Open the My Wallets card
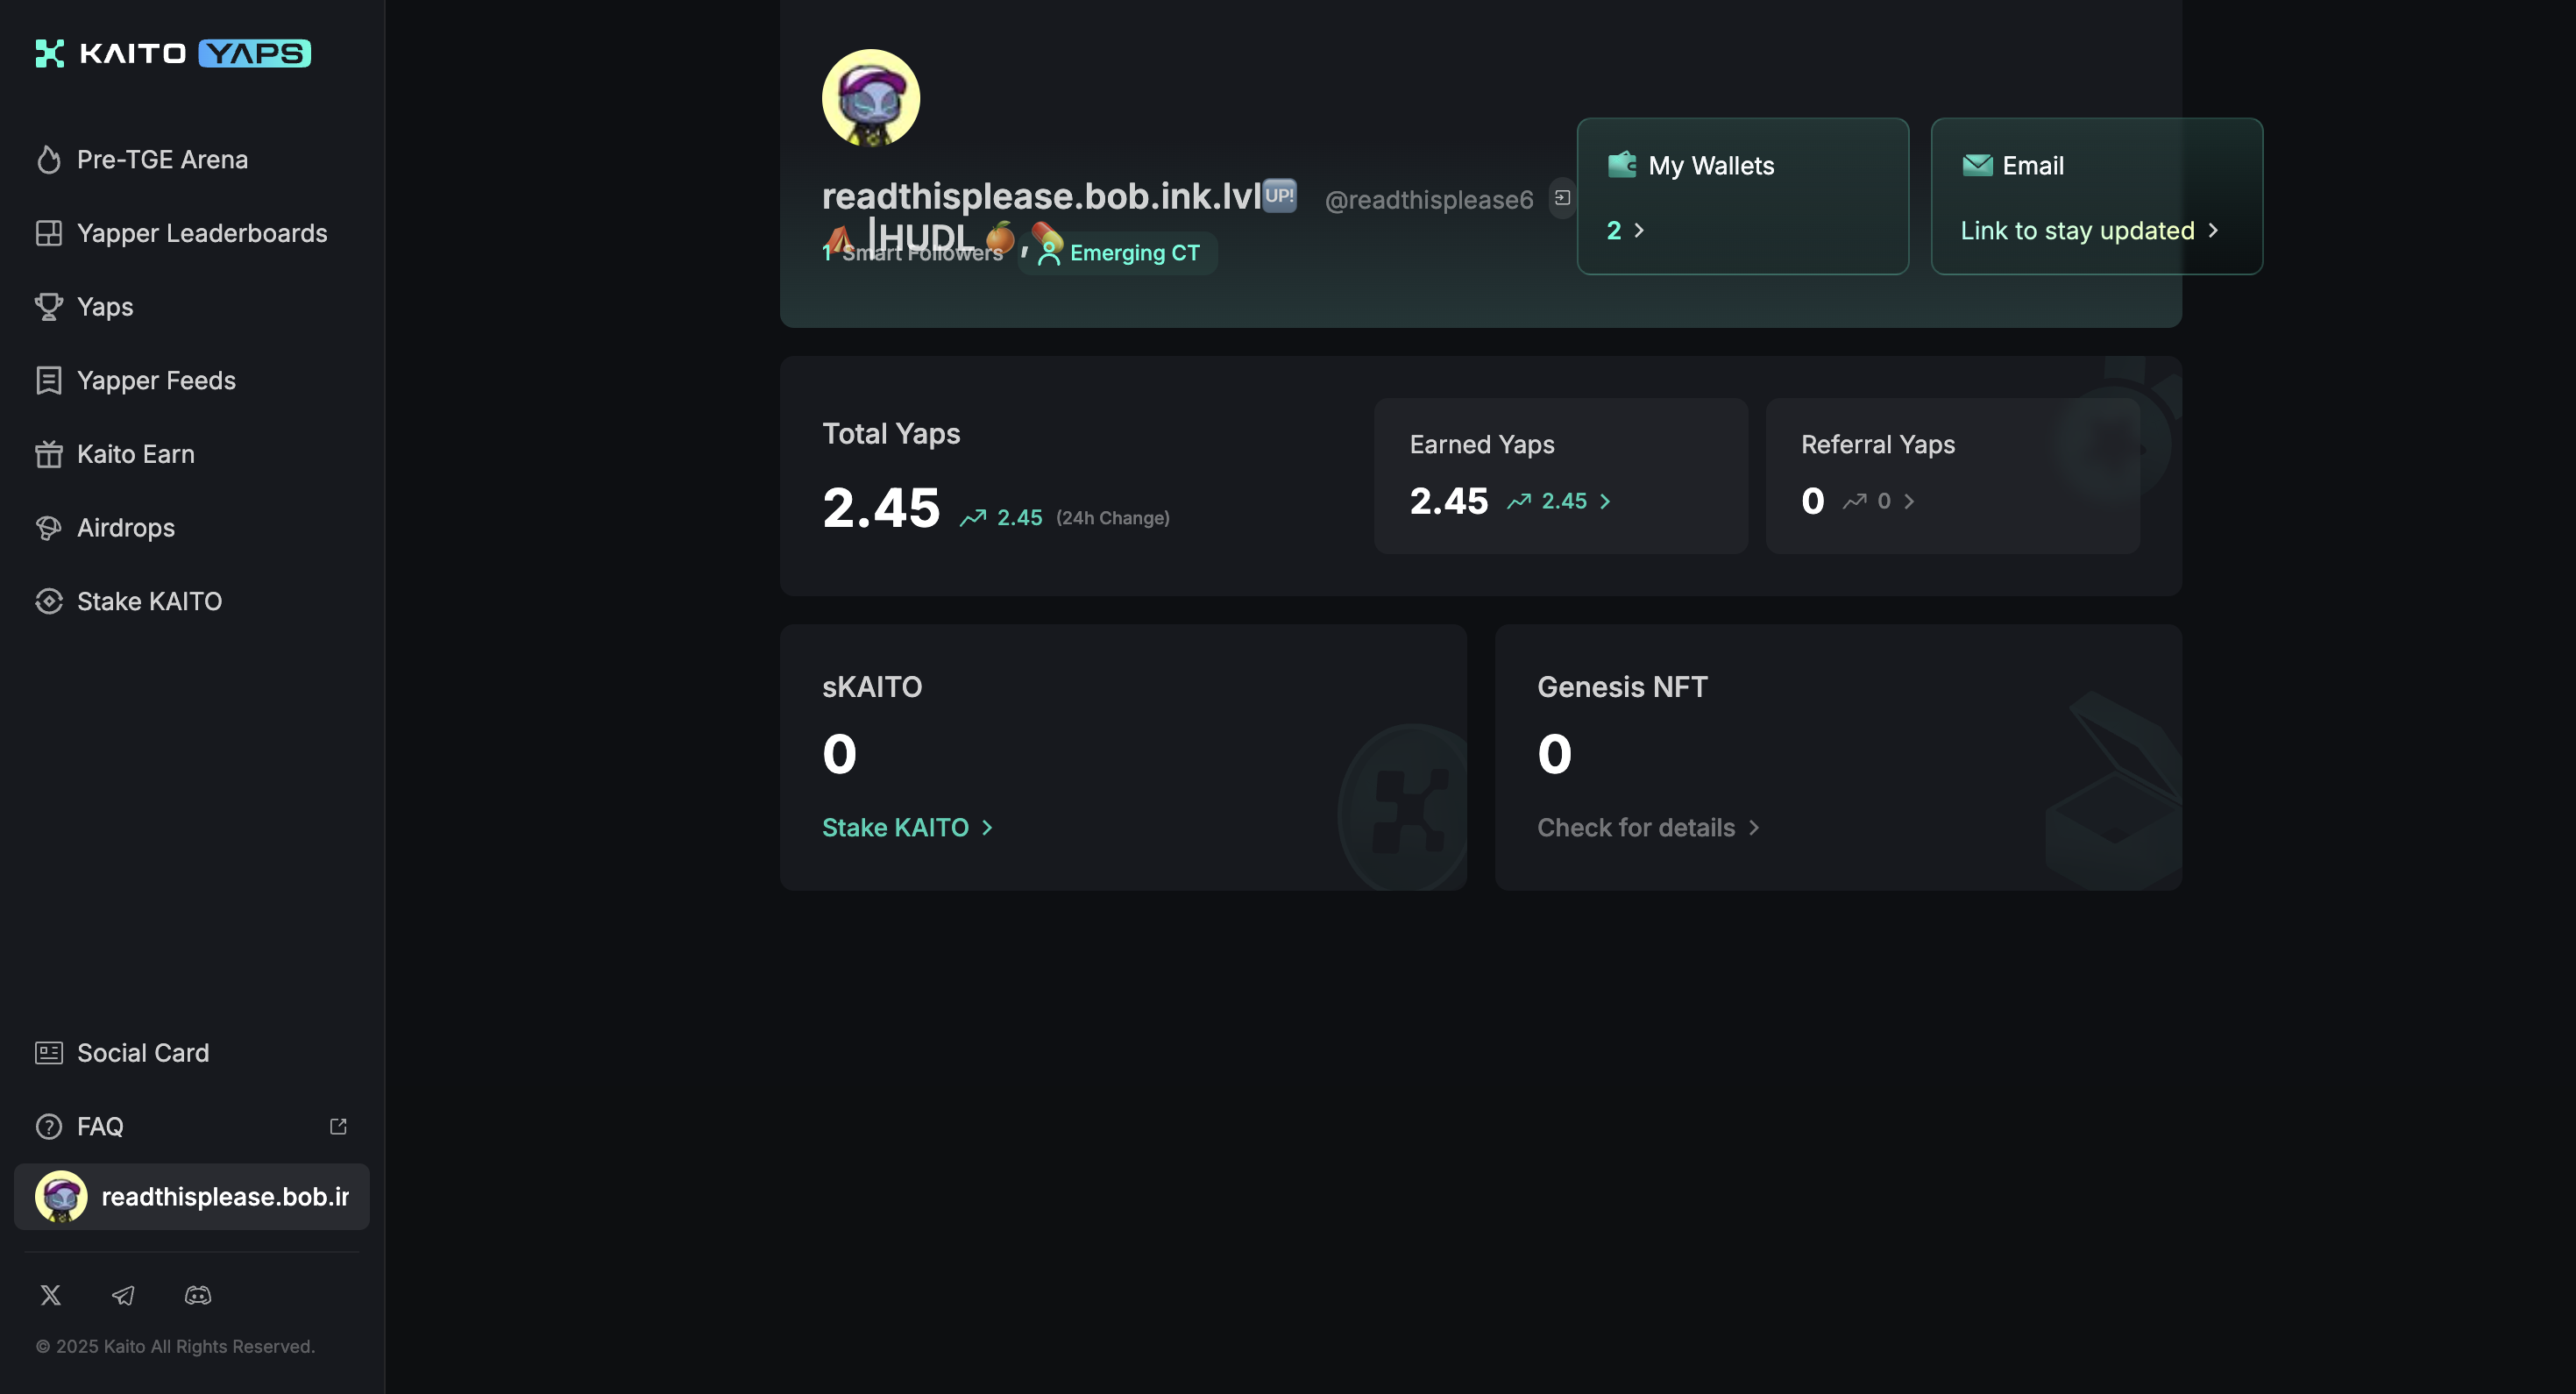 tap(1742, 196)
